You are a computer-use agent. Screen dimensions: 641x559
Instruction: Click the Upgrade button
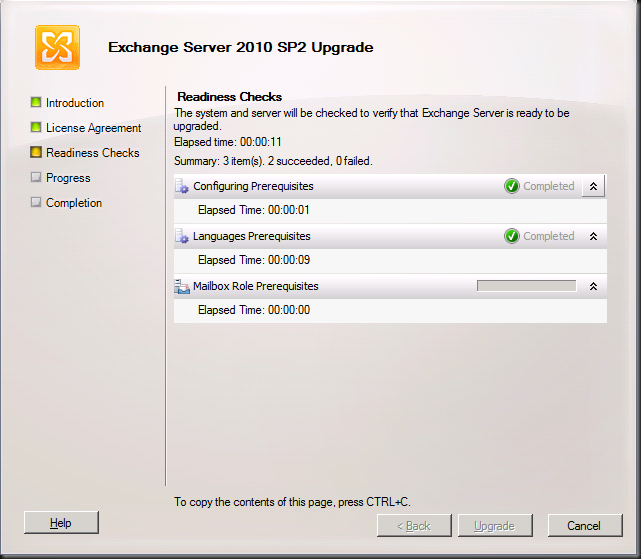pyautogui.click(x=495, y=525)
